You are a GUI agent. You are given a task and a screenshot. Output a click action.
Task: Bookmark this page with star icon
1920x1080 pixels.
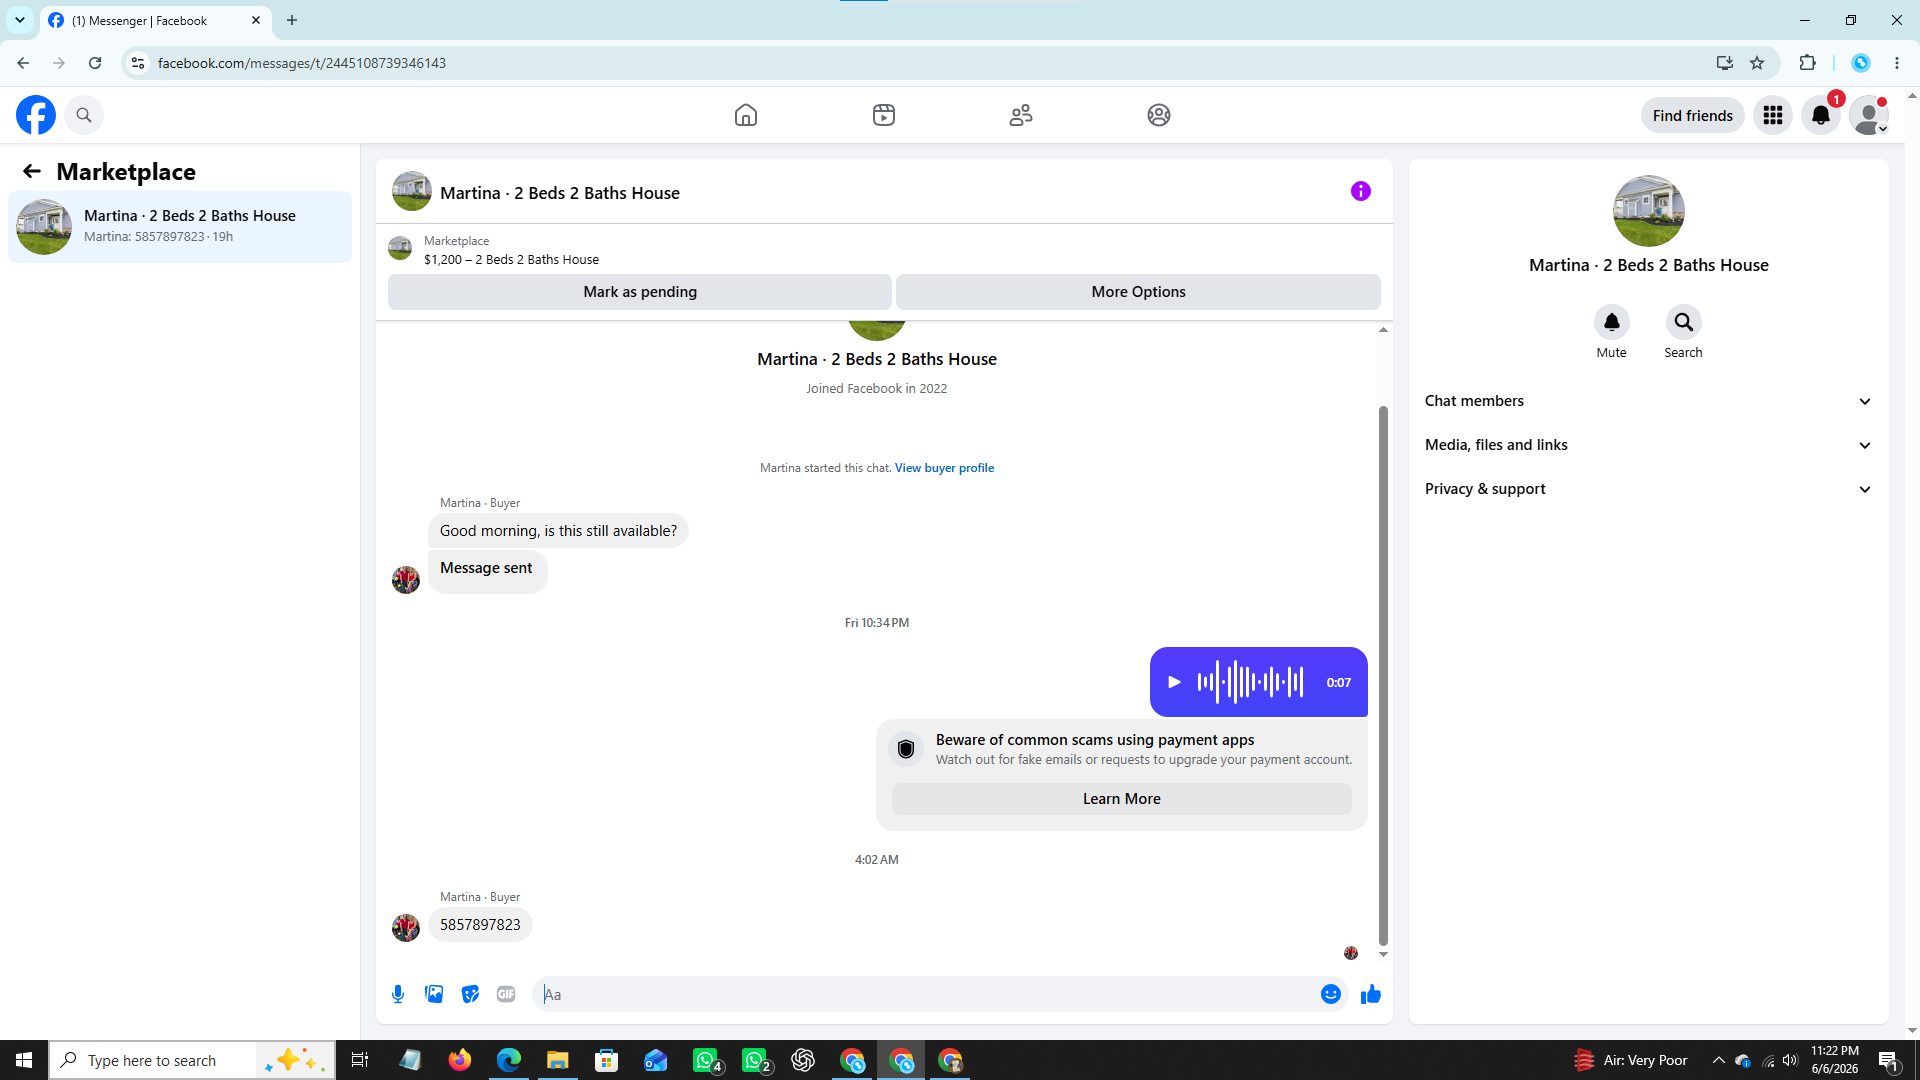(x=1757, y=63)
